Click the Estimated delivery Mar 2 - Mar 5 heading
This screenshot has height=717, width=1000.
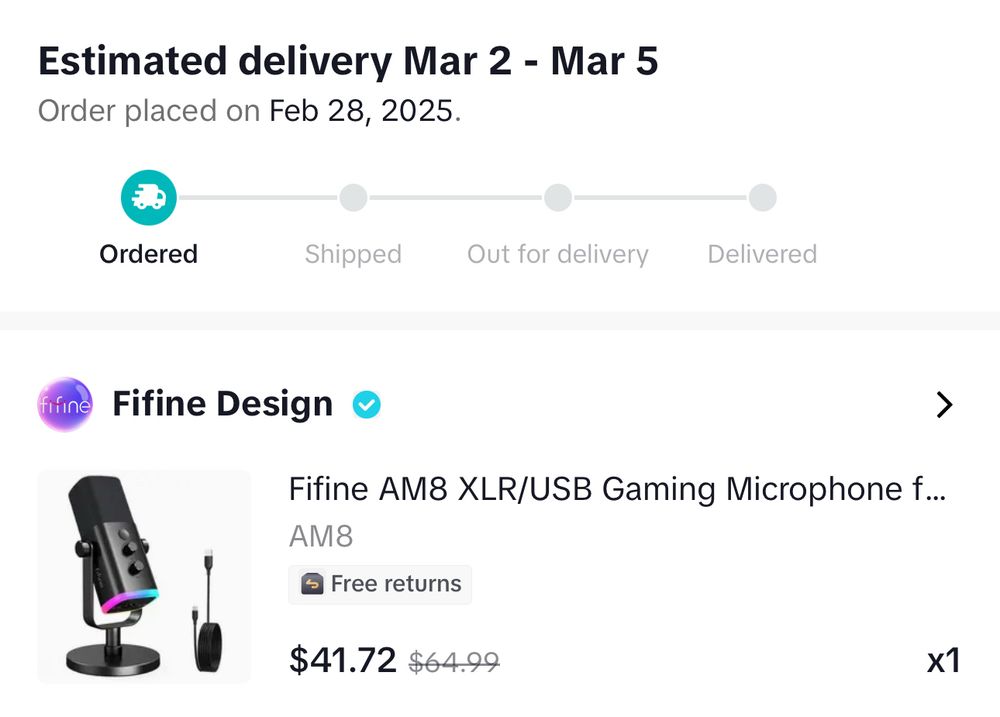pos(348,62)
